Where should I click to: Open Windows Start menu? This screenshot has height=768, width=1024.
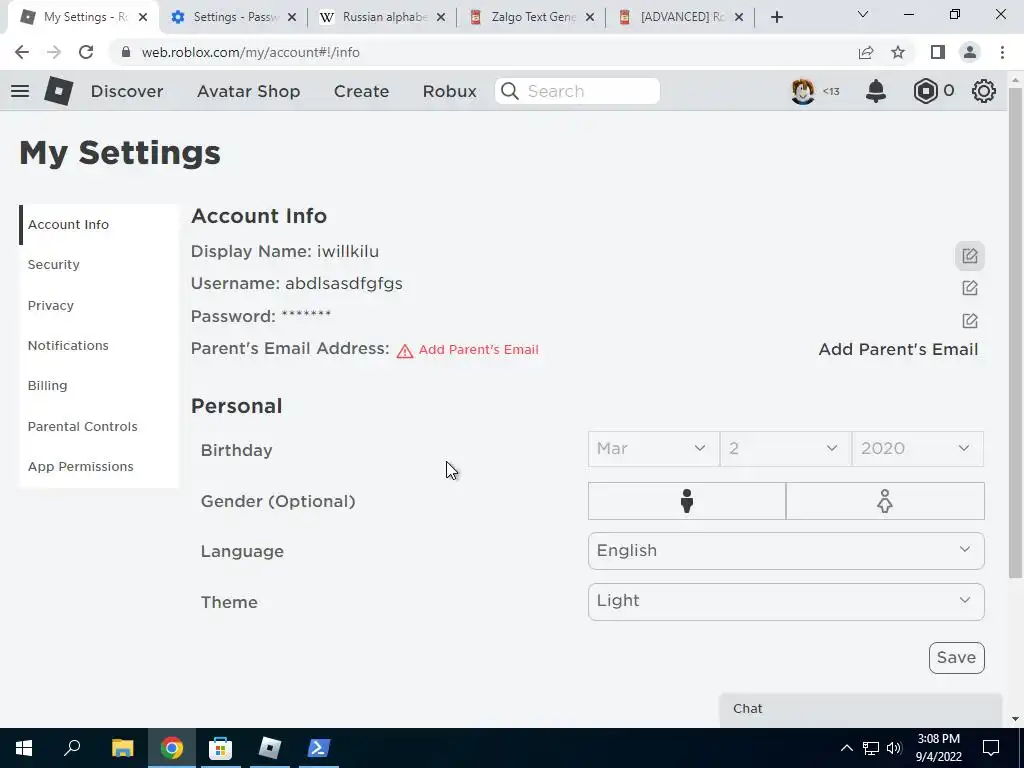[x=24, y=748]
